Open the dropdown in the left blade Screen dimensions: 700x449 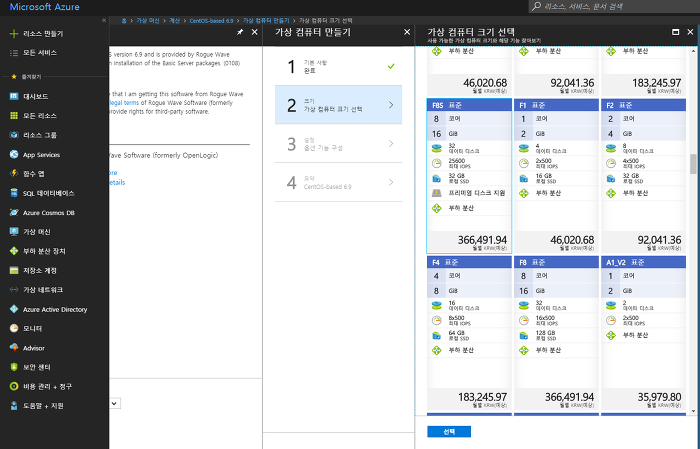pyautogui.click(x=115, y=403)
